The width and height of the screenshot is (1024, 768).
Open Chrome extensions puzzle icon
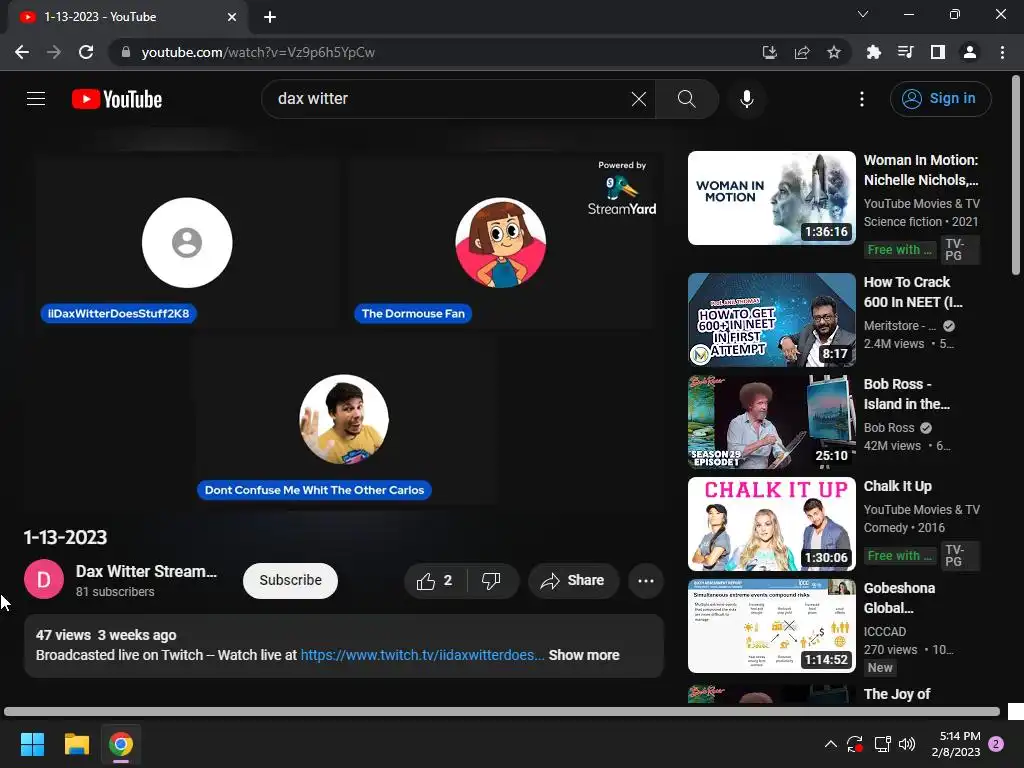click(873, 52)
